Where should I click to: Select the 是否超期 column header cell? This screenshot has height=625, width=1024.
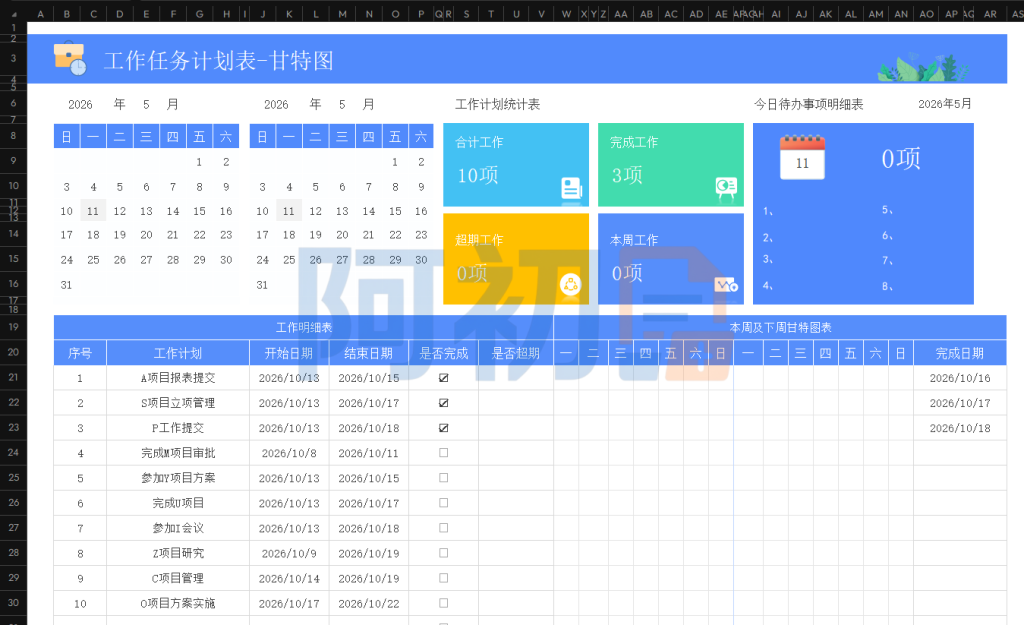516,353
